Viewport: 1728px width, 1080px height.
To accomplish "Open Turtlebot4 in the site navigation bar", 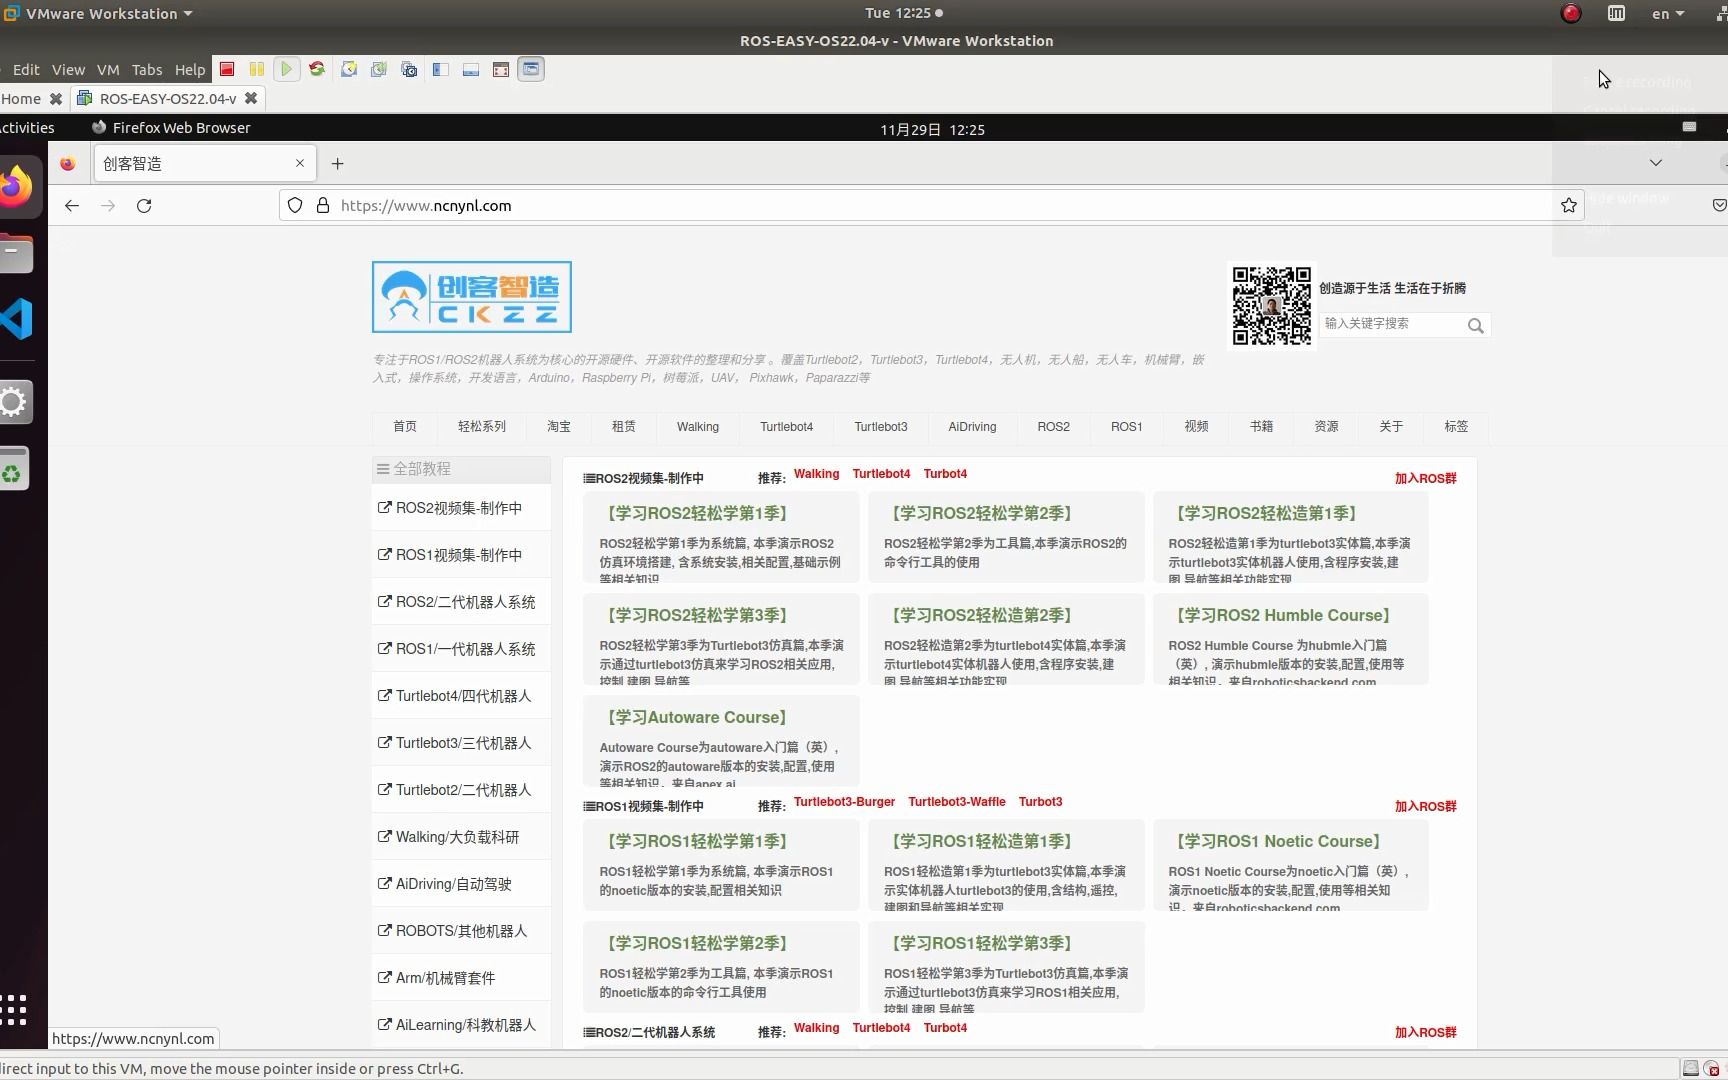I will pos(786,426).
